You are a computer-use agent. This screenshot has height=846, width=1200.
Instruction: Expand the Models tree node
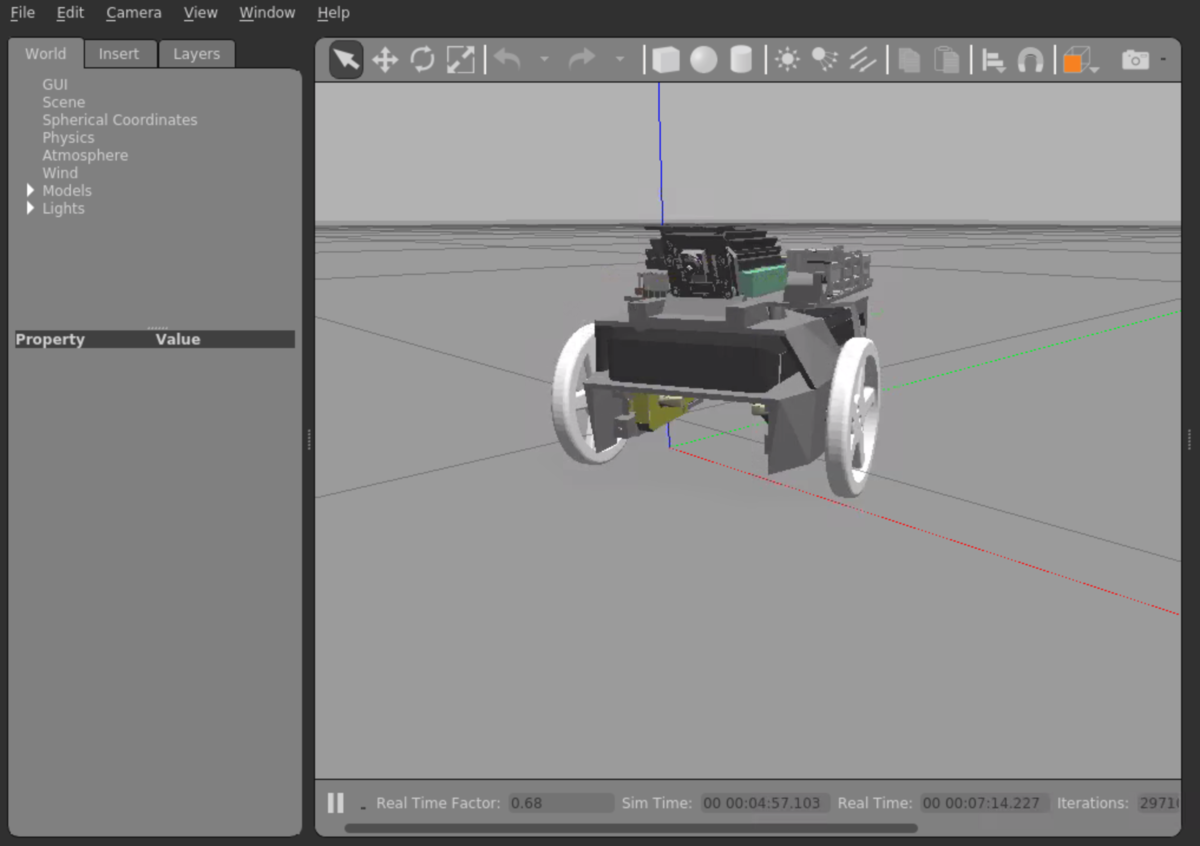pos(30,190)
